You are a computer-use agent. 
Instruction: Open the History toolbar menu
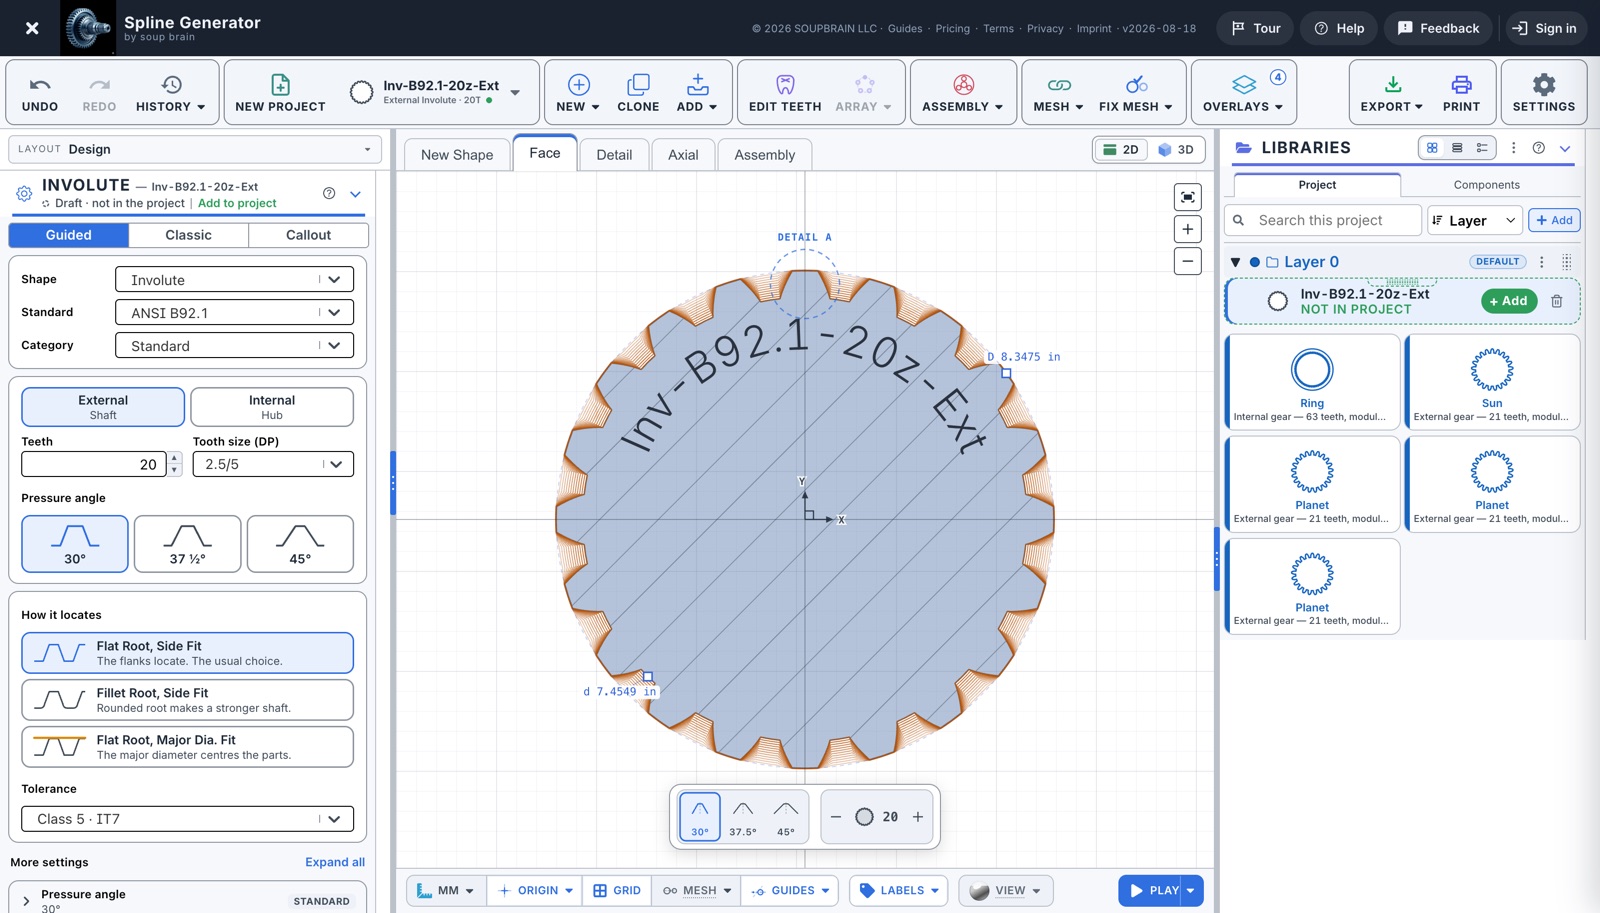tap(170, 92)
